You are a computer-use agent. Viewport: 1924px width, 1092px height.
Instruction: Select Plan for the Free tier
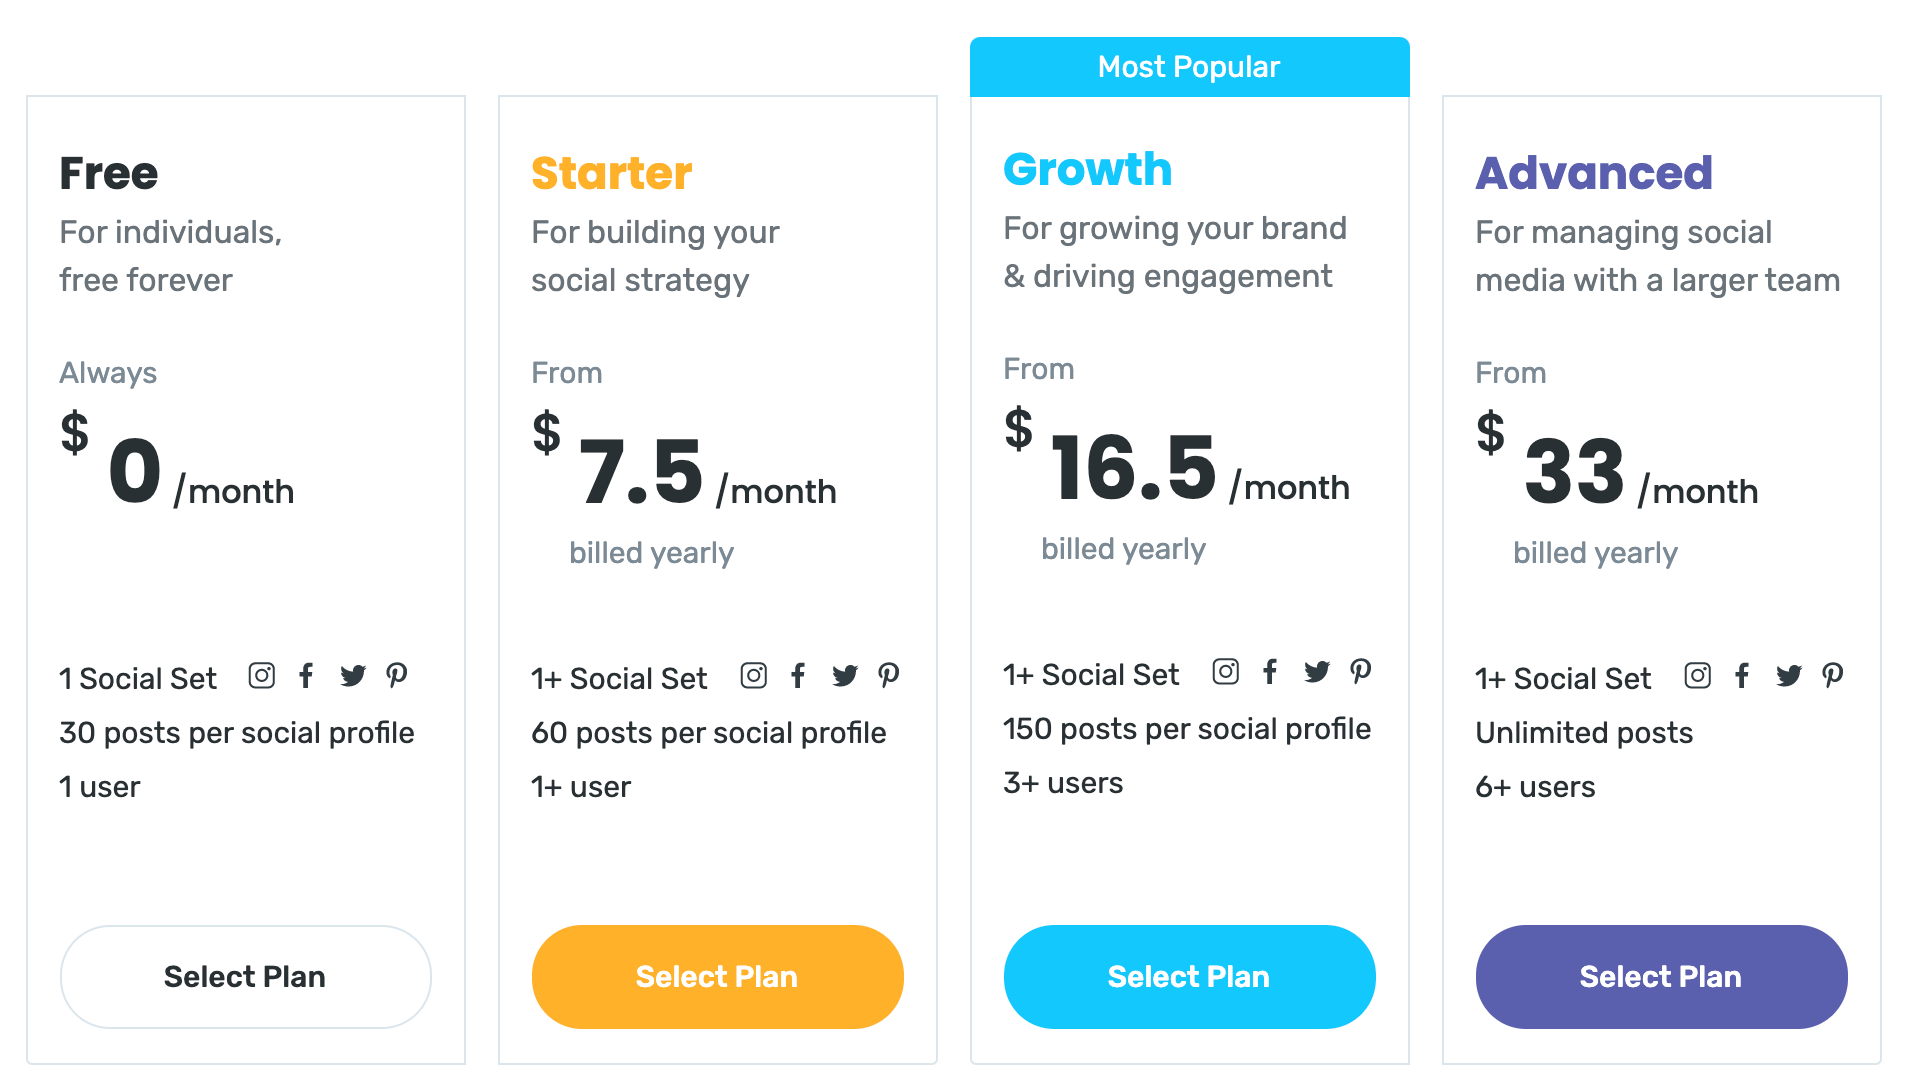click(x=245, y=977)
